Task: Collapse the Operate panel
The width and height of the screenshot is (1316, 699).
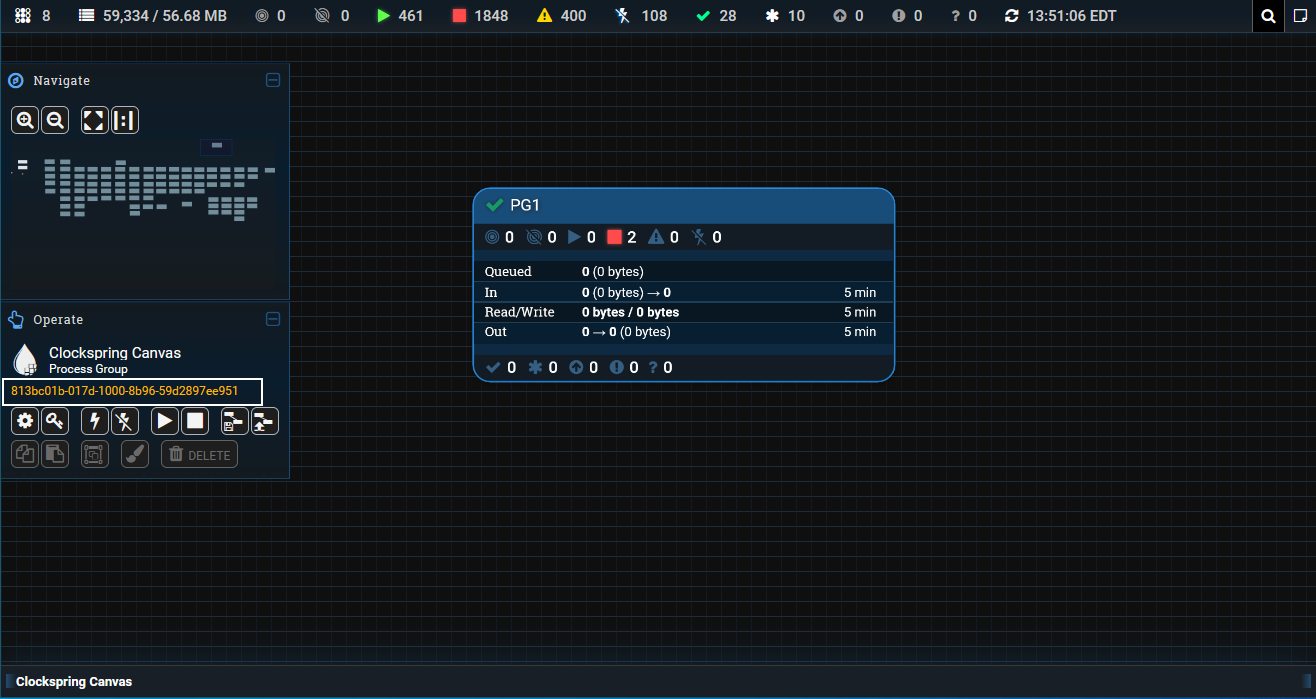Action: click(273, 319)
